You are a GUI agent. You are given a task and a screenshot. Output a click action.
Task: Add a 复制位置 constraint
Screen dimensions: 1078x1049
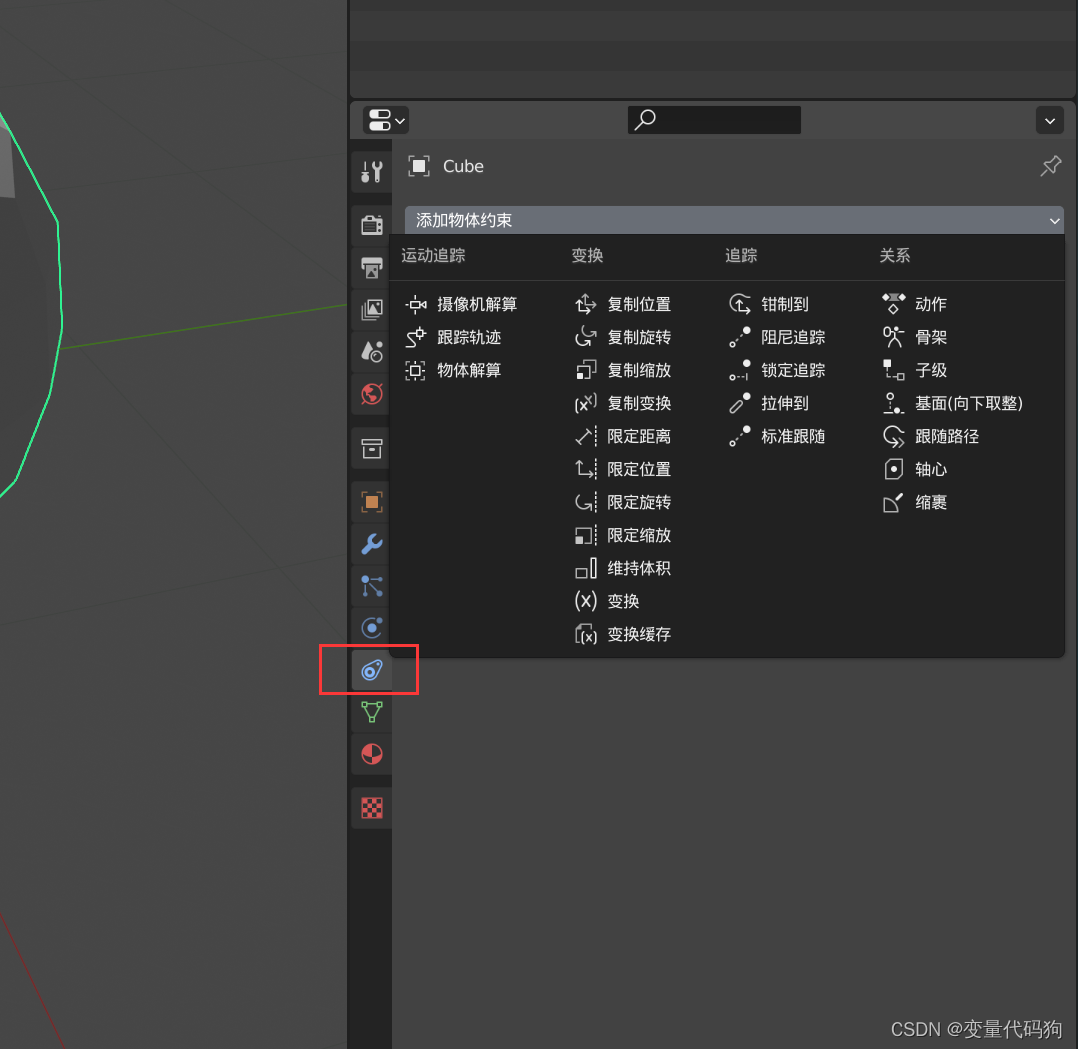point(639,304)
